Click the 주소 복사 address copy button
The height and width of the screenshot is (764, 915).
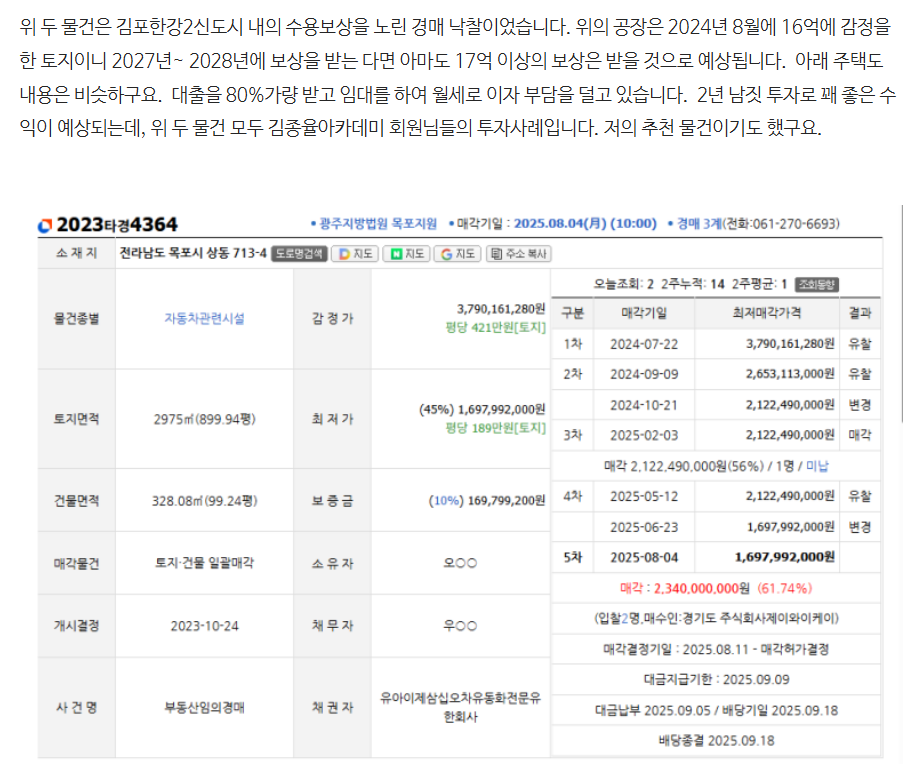coord(520,254)
